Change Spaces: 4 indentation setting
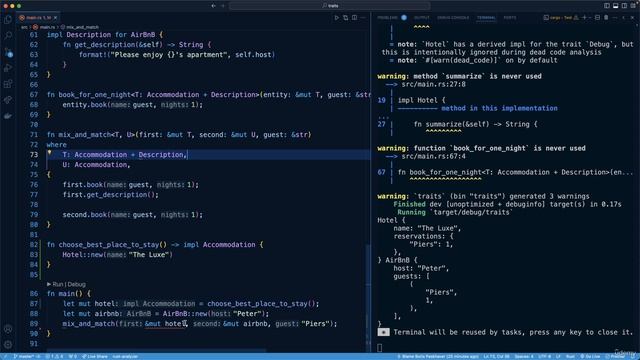This screenshot has width=640, height=360. pos(524,356)
